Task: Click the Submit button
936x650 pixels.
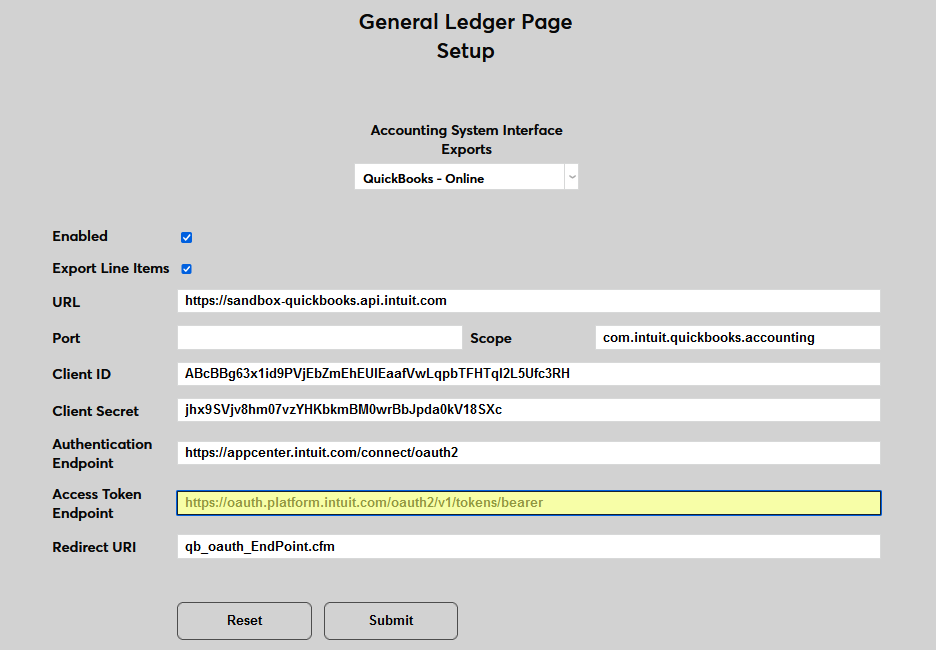Action: tap(390, 621)
